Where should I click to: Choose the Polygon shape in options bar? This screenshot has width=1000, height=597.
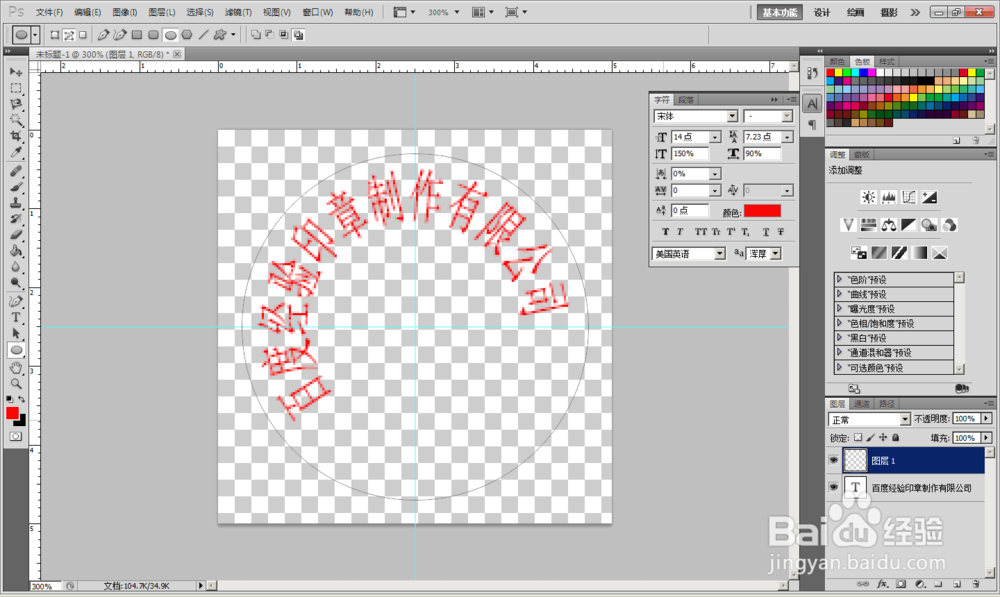click(187, 35)
